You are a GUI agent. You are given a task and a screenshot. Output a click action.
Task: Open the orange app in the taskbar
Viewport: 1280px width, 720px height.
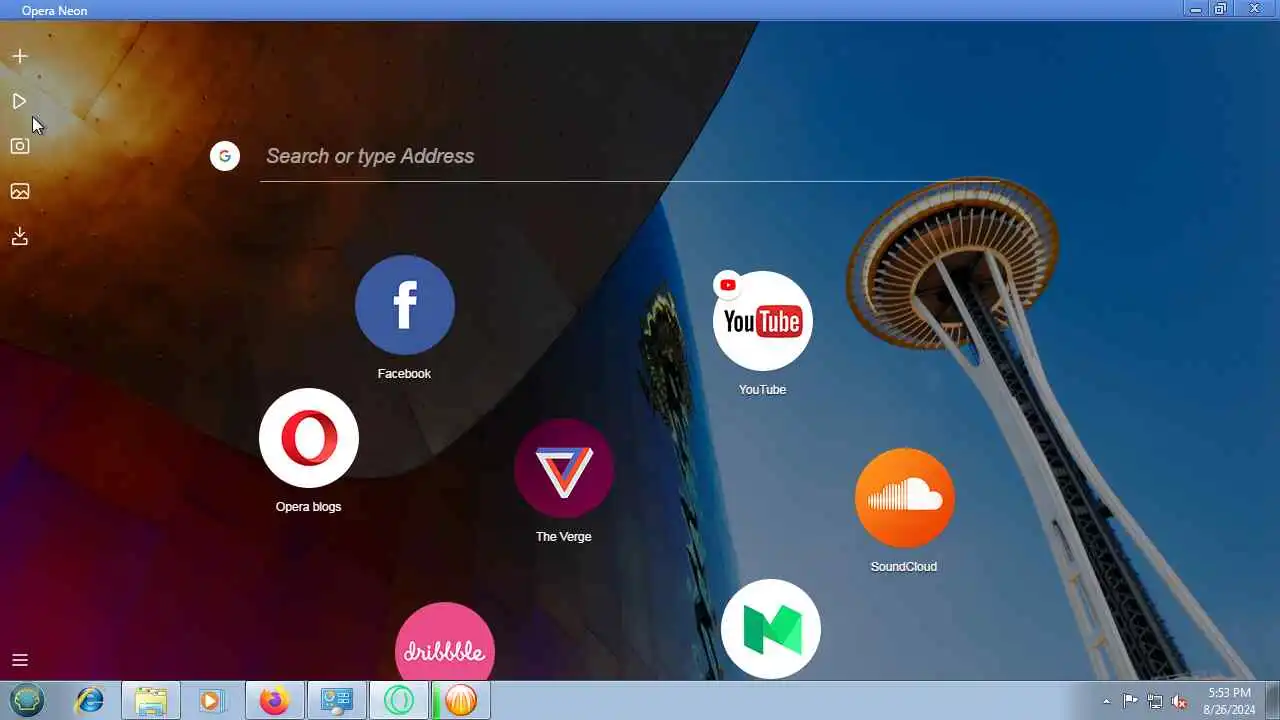[x=460, y=700]
